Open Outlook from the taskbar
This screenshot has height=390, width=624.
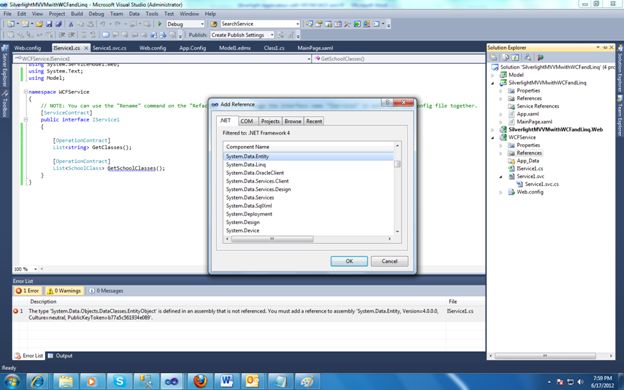point(253,381)
